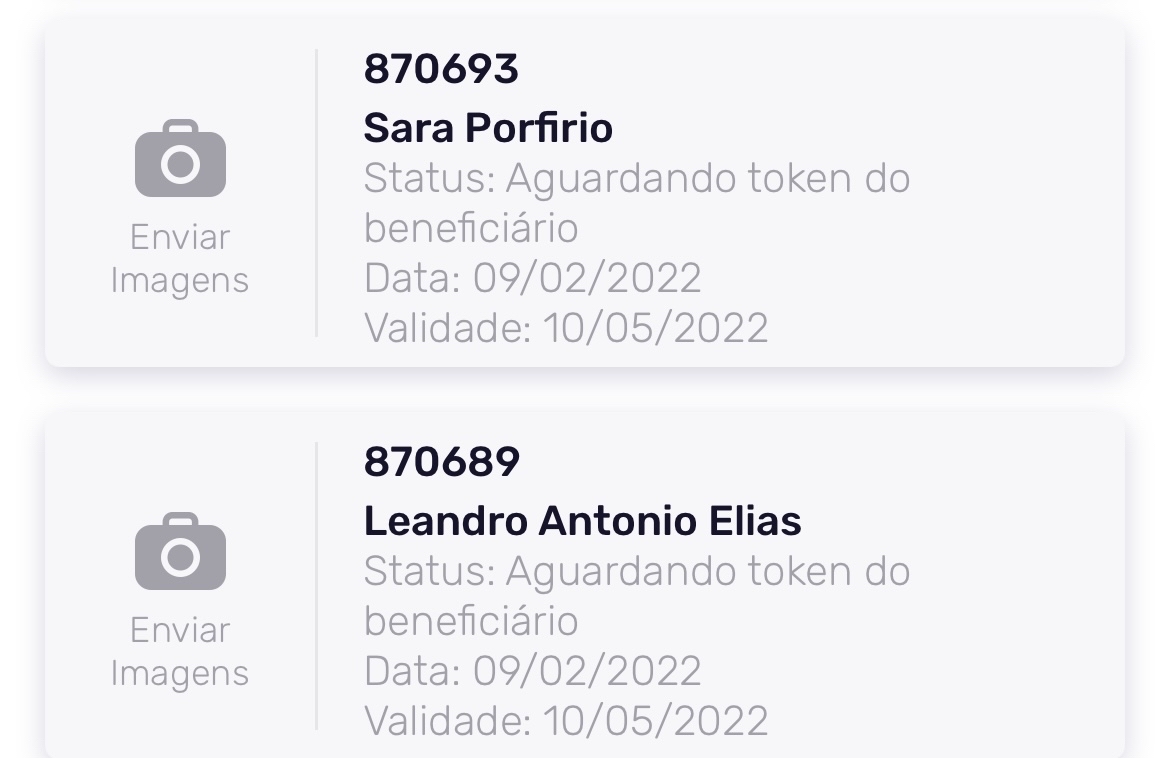Click the vertical divider in Leandro's card
Screen dimensions: 1155x758
coord(316,586)
